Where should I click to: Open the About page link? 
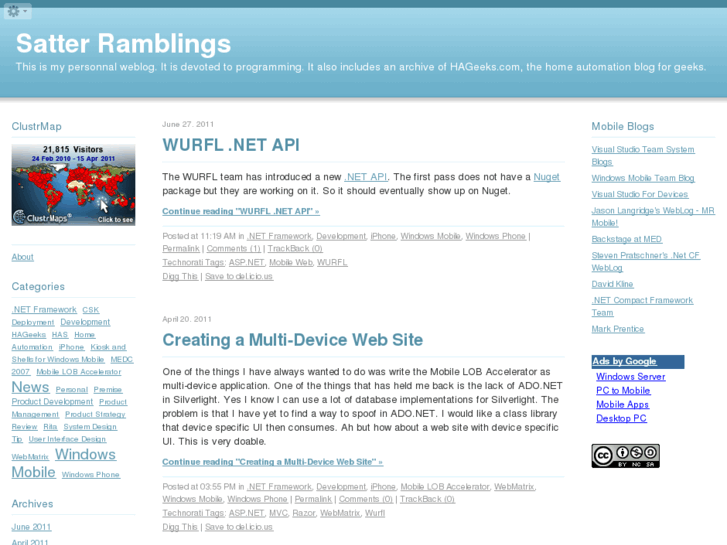23,257
